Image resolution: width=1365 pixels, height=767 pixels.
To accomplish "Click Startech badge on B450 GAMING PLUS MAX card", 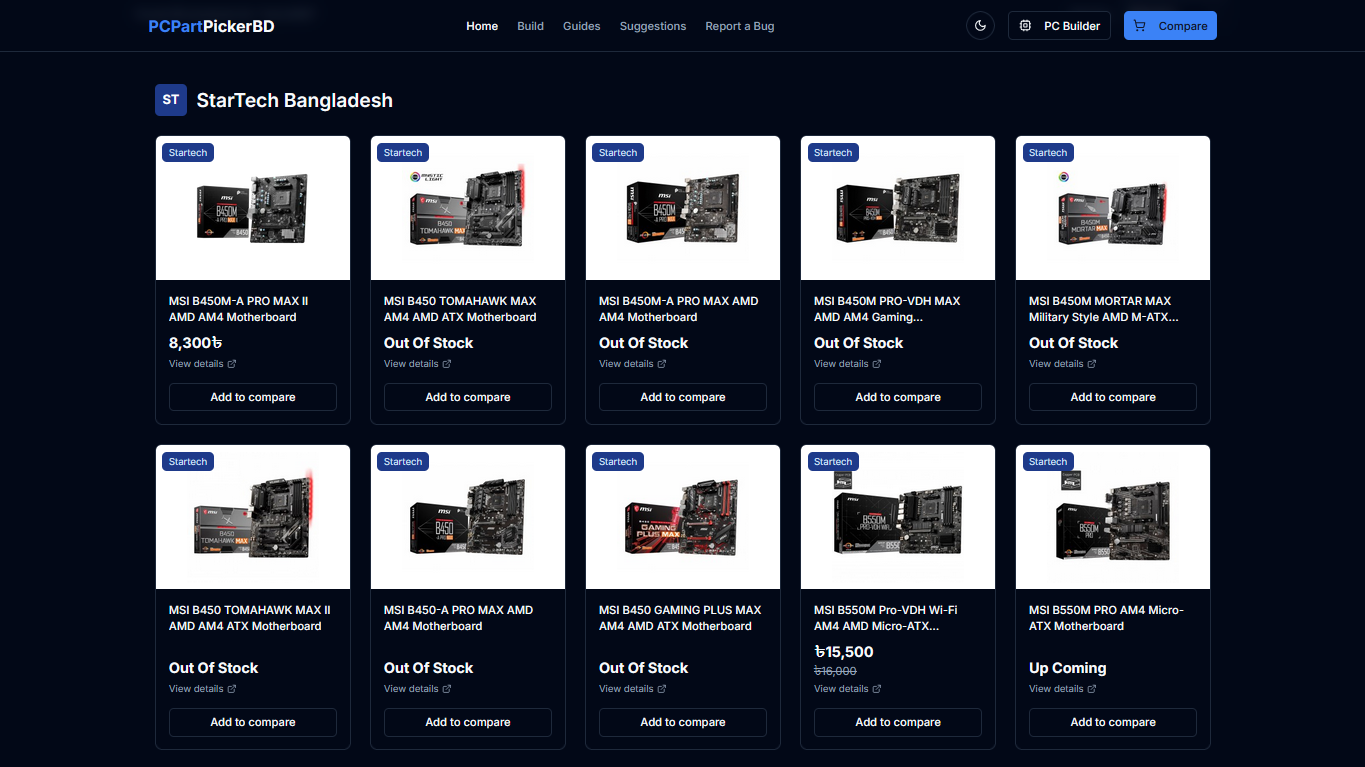I will click(x=618, y=462).
